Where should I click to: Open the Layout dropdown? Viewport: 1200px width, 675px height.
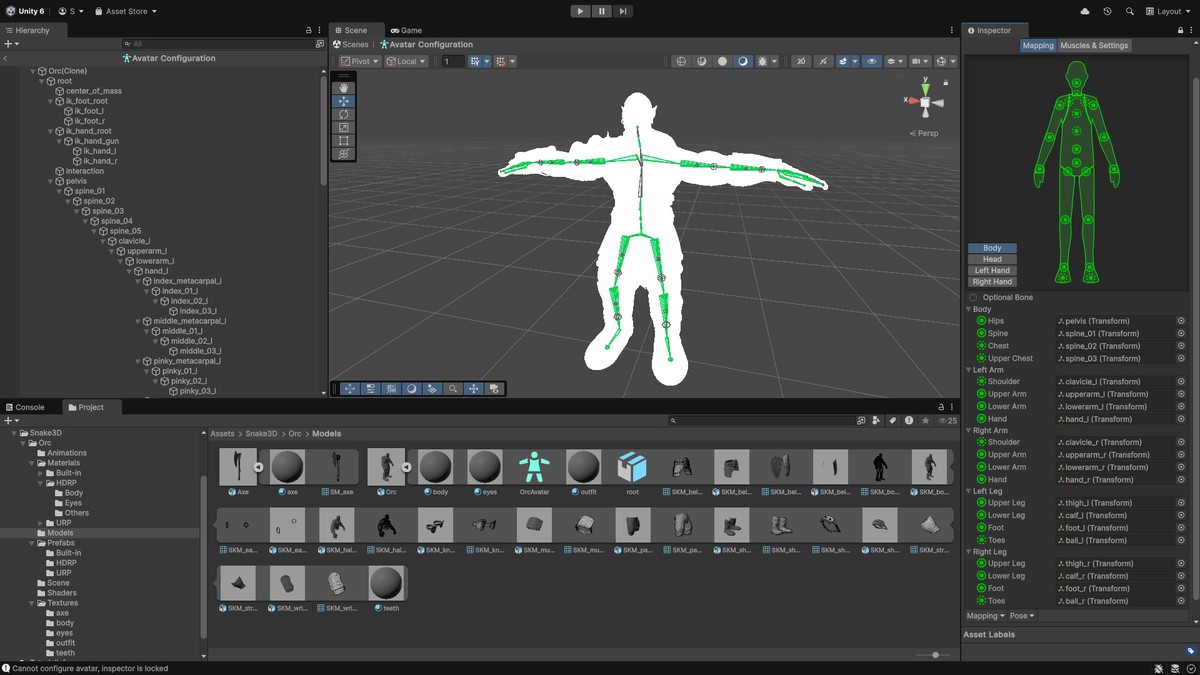(x=1167, y=11)
